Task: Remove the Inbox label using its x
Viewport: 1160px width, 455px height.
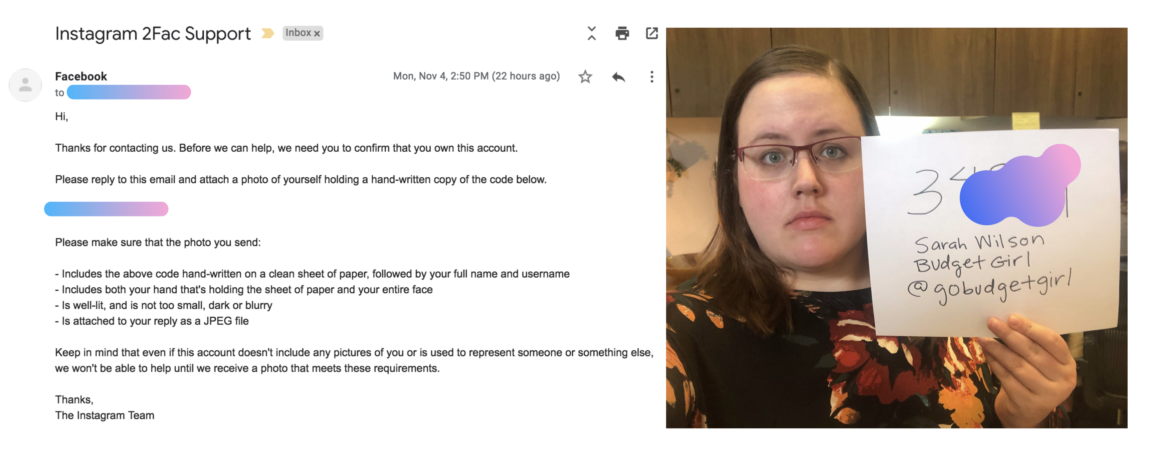Action: (317, 33)
